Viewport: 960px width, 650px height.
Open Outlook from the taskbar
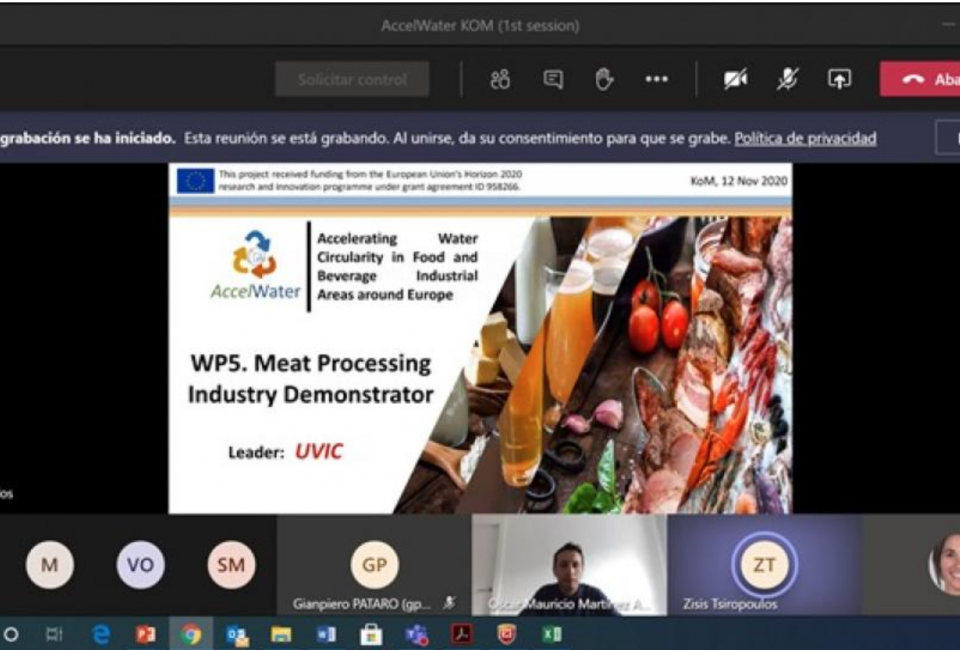coord(237,634)
